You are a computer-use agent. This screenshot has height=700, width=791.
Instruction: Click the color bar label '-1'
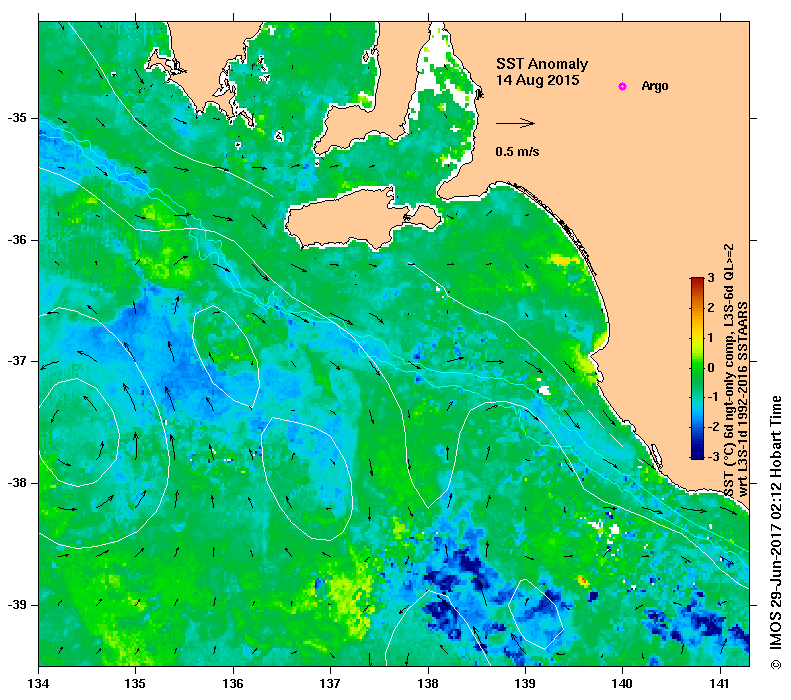713,397
